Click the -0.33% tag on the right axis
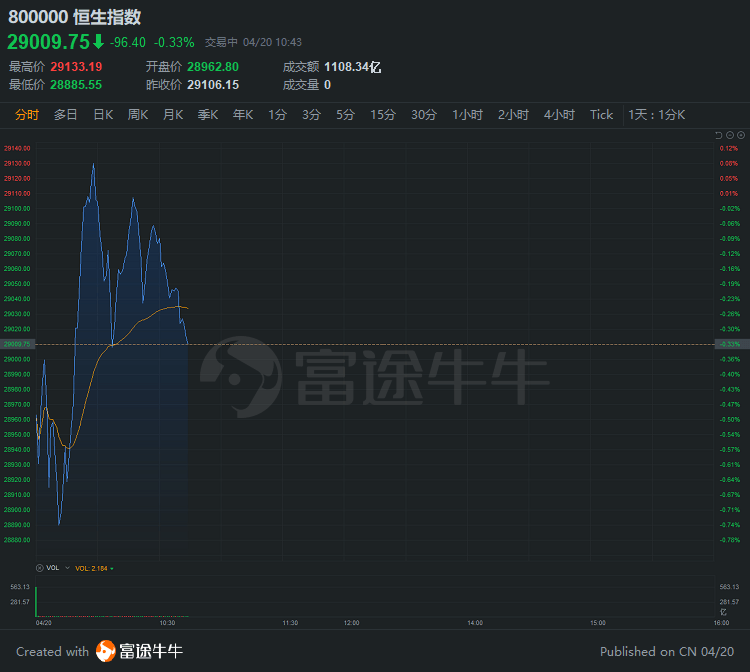Image resolution: width=750 pixels, height=672 pixels. tap(730, 344)
